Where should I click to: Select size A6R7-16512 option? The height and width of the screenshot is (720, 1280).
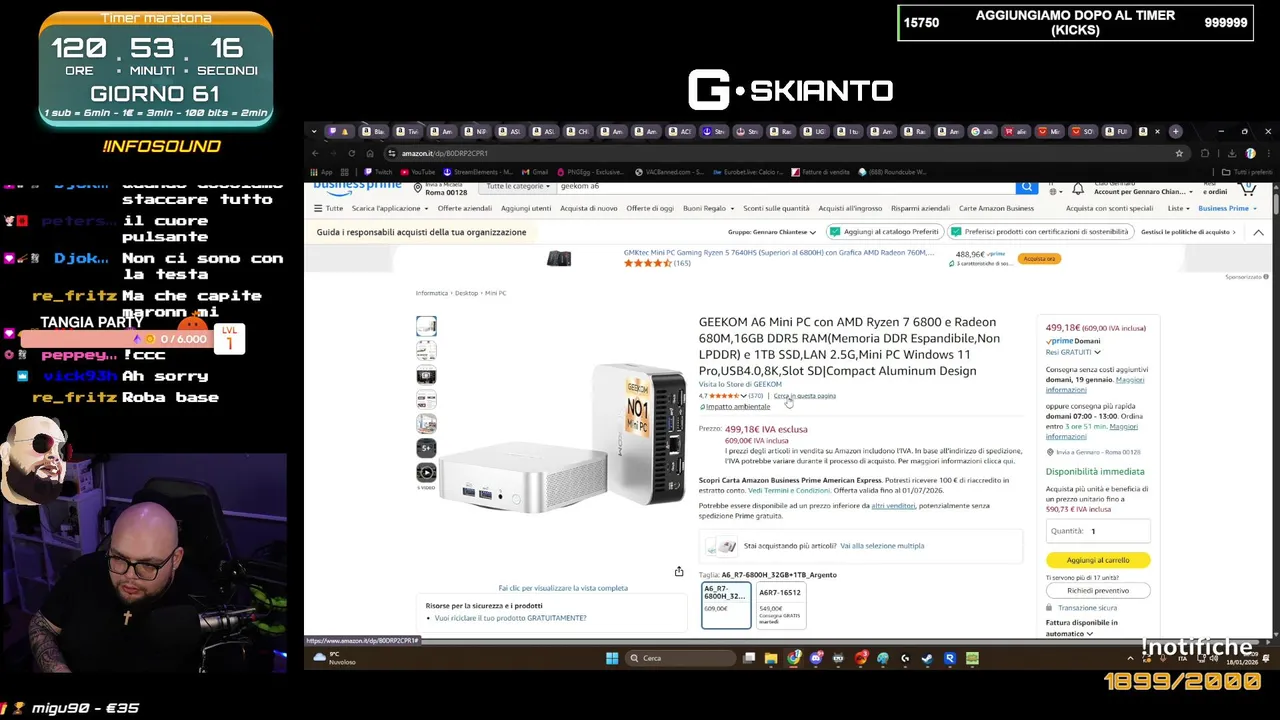coord(780,604)
